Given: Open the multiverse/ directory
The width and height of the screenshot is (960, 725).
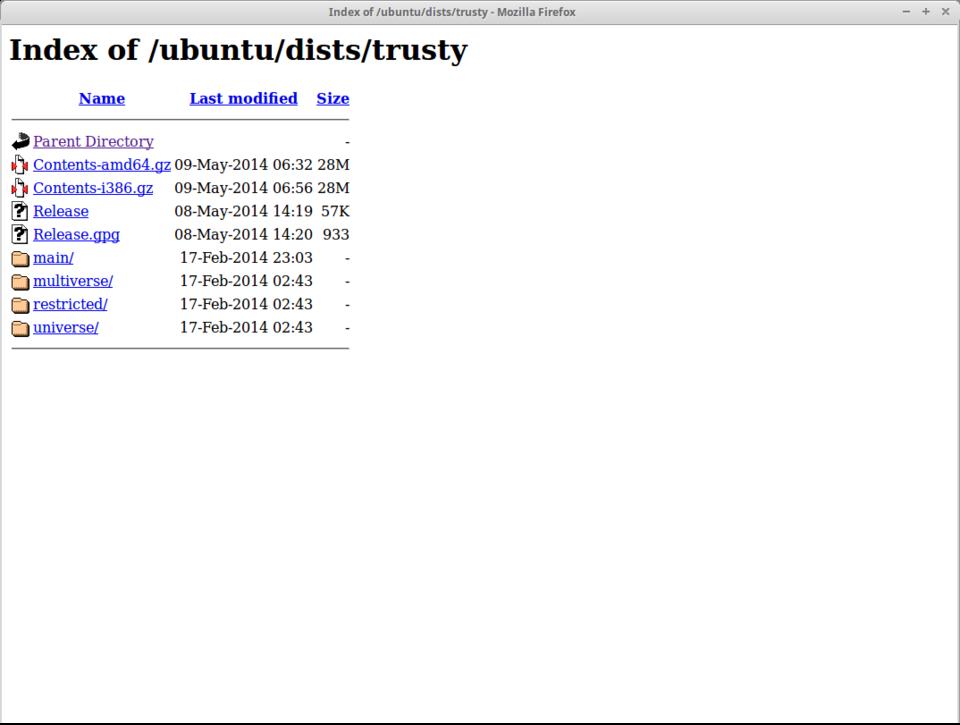Looking at the screenshot, I should click(x=73, y=281).
